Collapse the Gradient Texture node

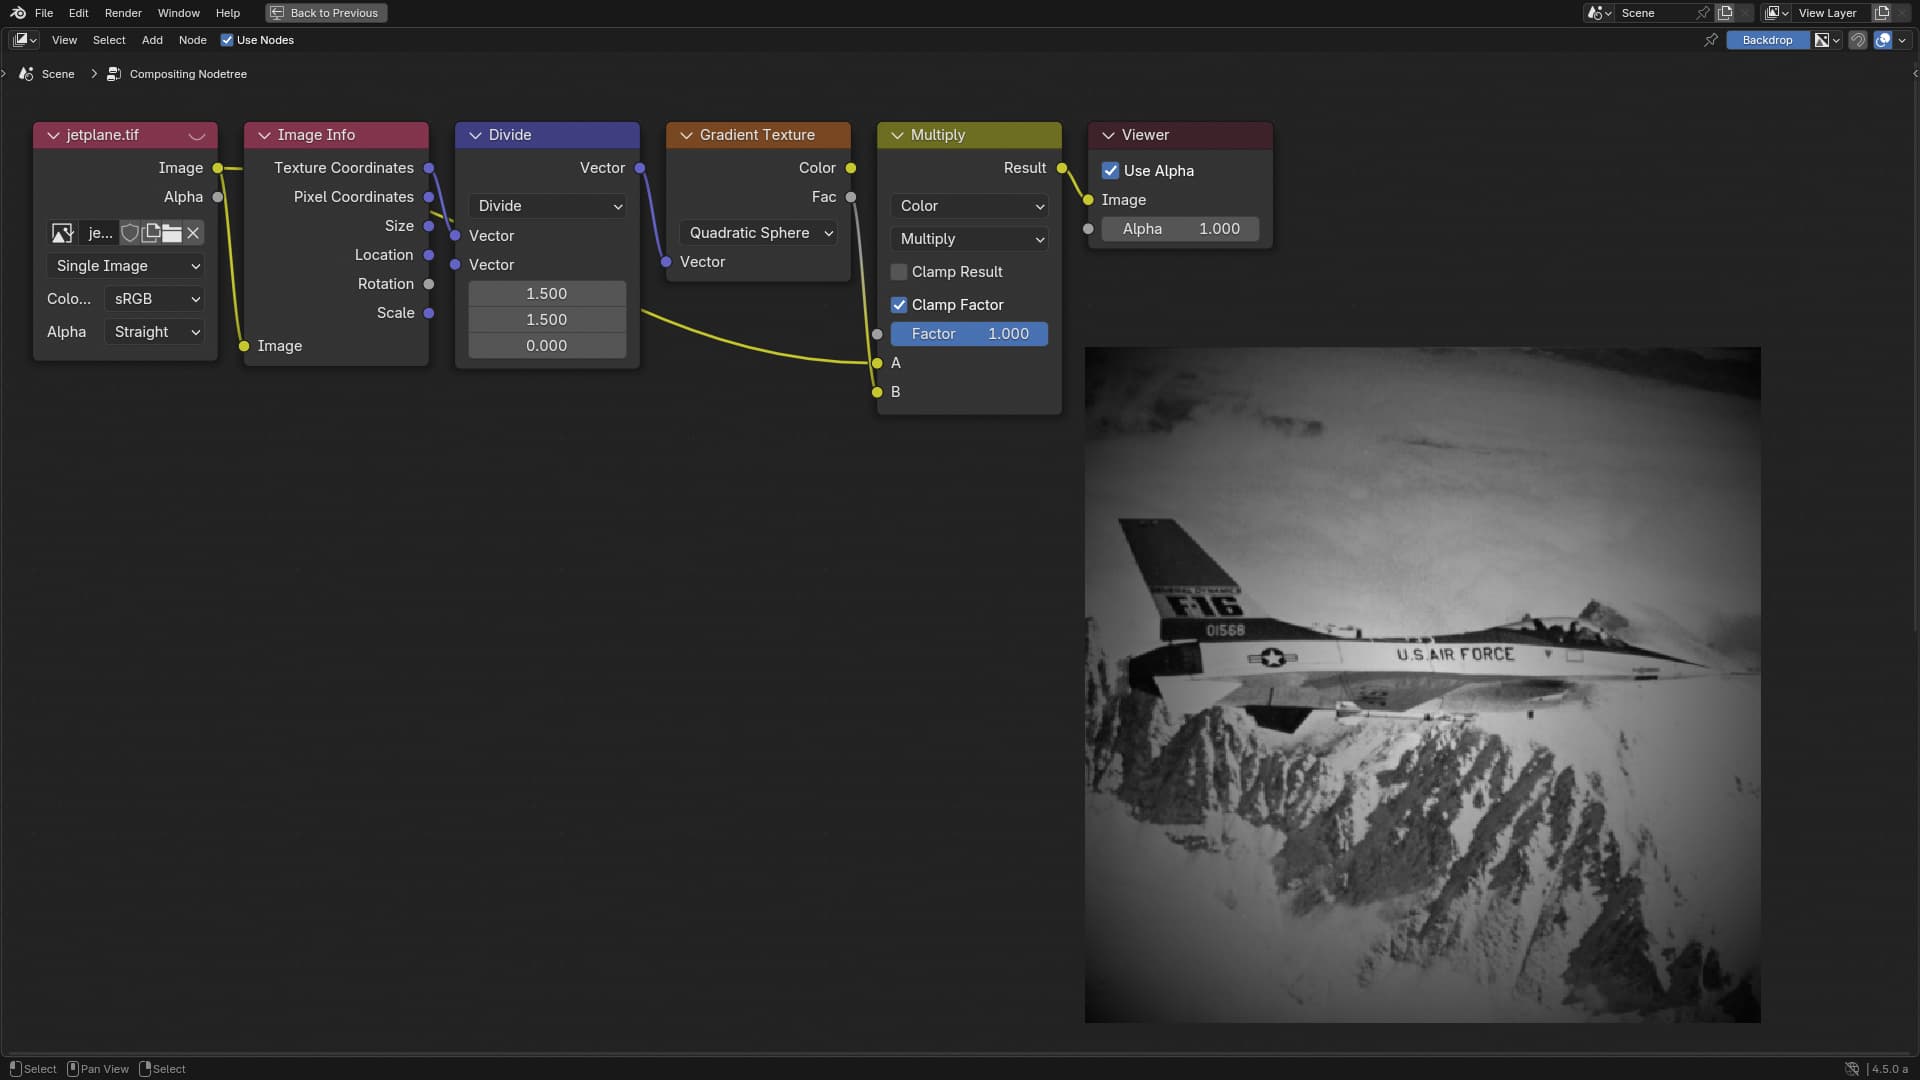686,135
